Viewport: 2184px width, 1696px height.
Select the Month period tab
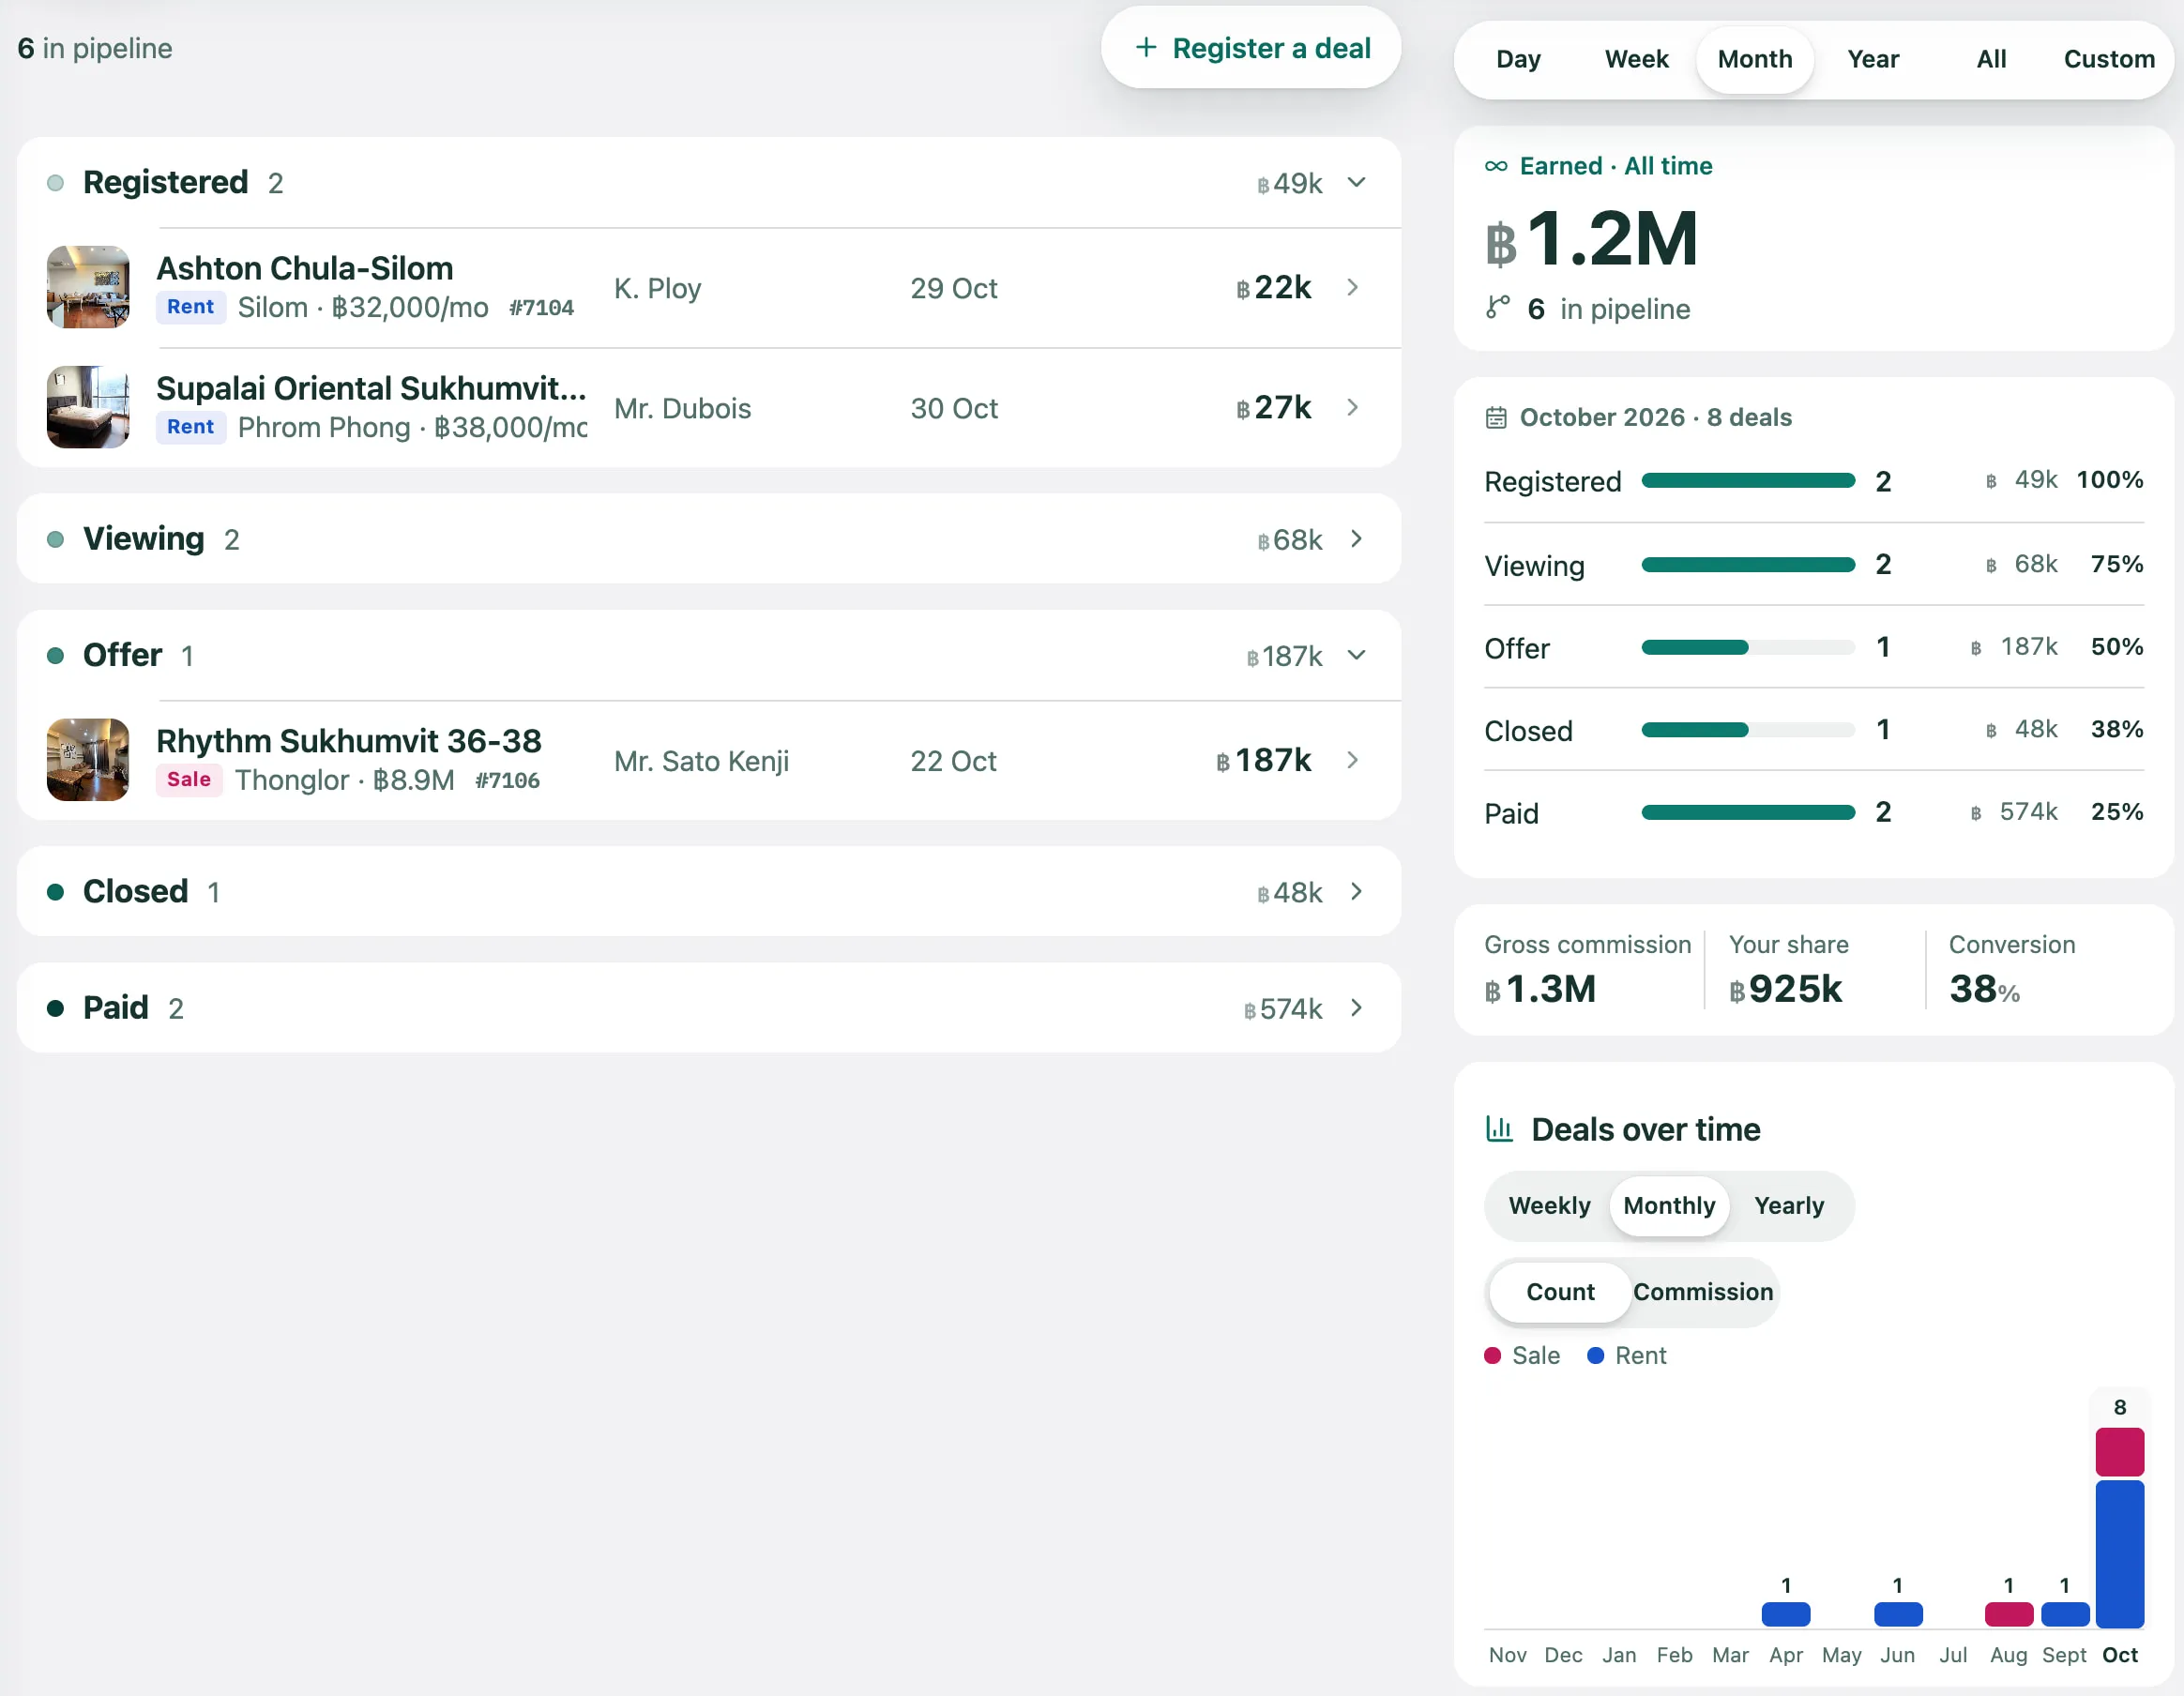pyautogui.click(x=1755, y=59)
